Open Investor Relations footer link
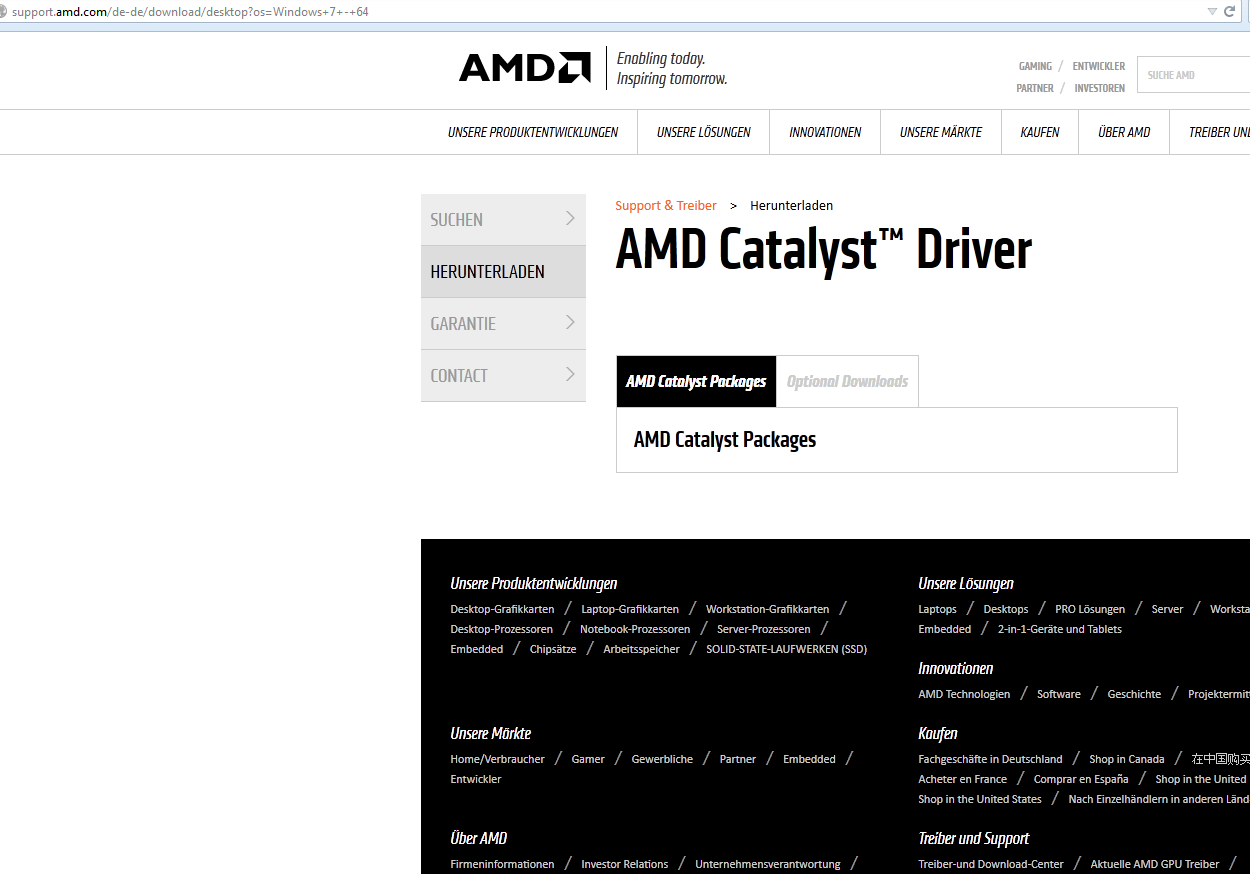The height and width of the screenshot is (874, 1250). [625, 864]
